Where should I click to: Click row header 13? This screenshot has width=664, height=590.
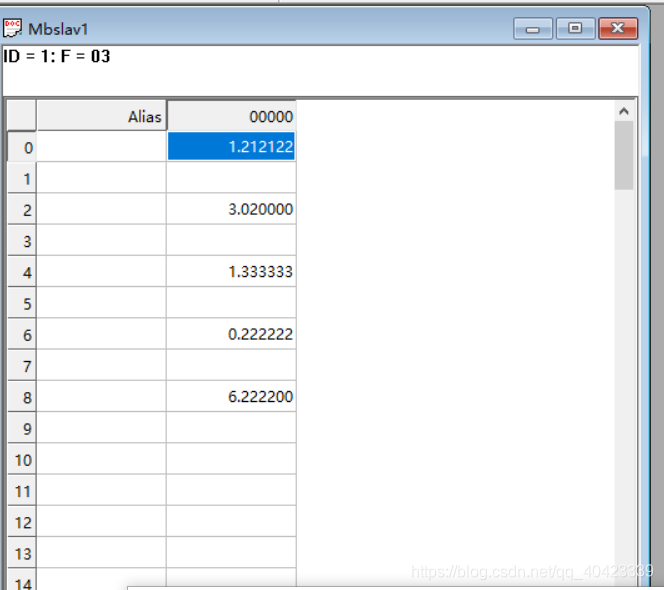pos(22,553)
